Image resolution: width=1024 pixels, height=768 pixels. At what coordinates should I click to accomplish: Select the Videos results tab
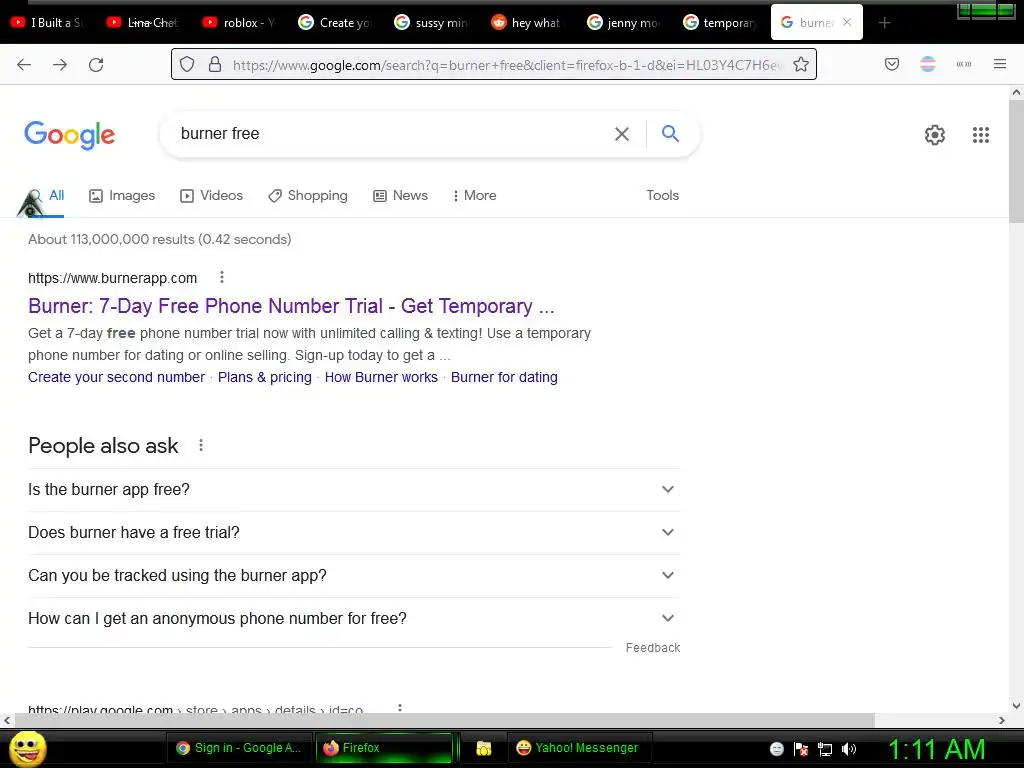tap(212, 196)
